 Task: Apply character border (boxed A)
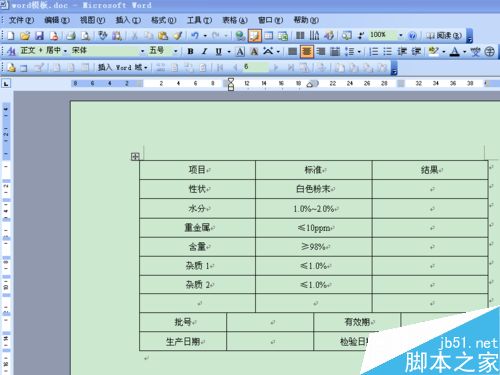[x=240, y=51]
